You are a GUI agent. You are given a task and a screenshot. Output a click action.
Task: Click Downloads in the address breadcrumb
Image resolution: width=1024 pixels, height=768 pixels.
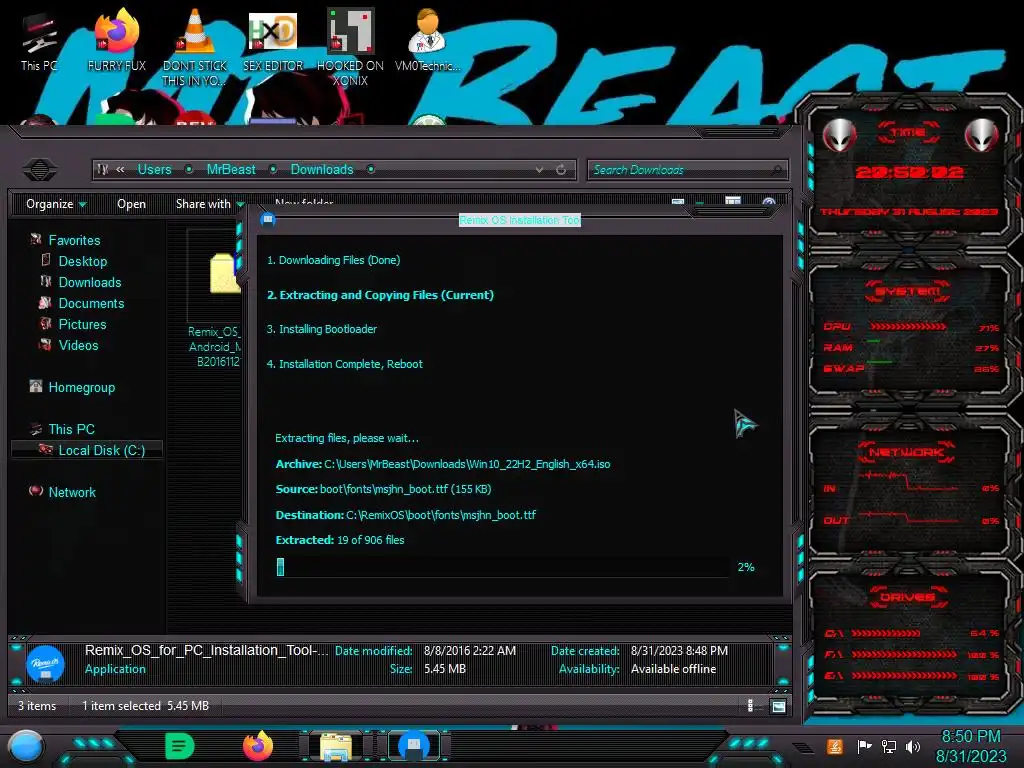coord(322,170)
